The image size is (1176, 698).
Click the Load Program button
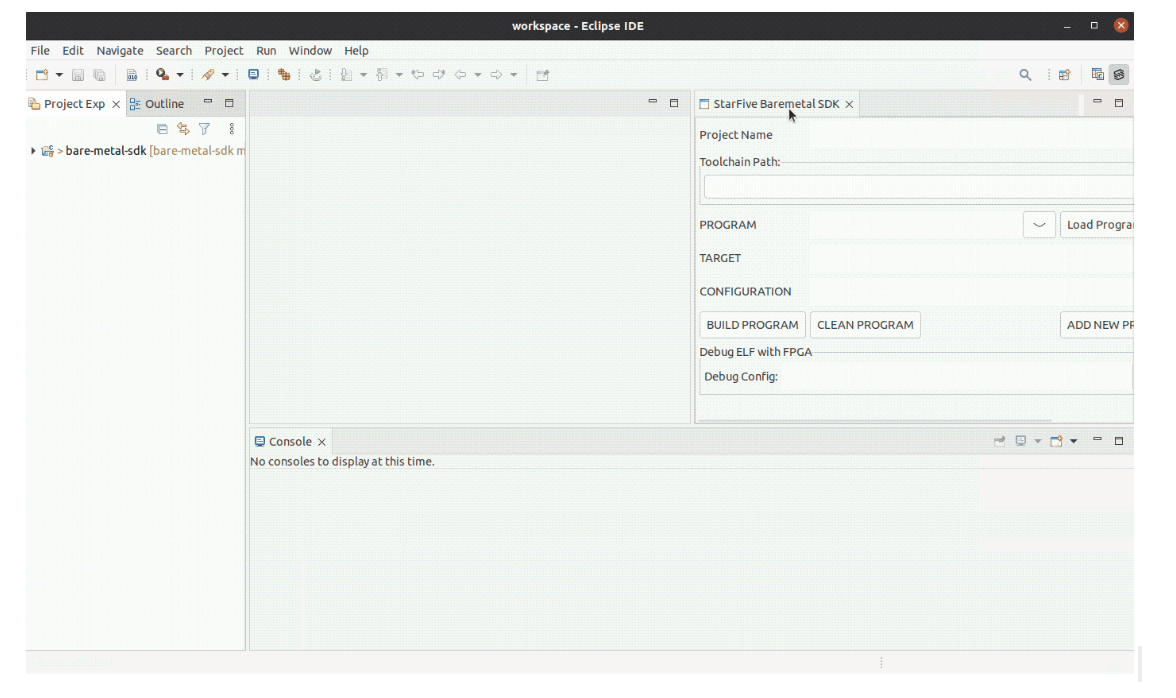(1096, 225)
